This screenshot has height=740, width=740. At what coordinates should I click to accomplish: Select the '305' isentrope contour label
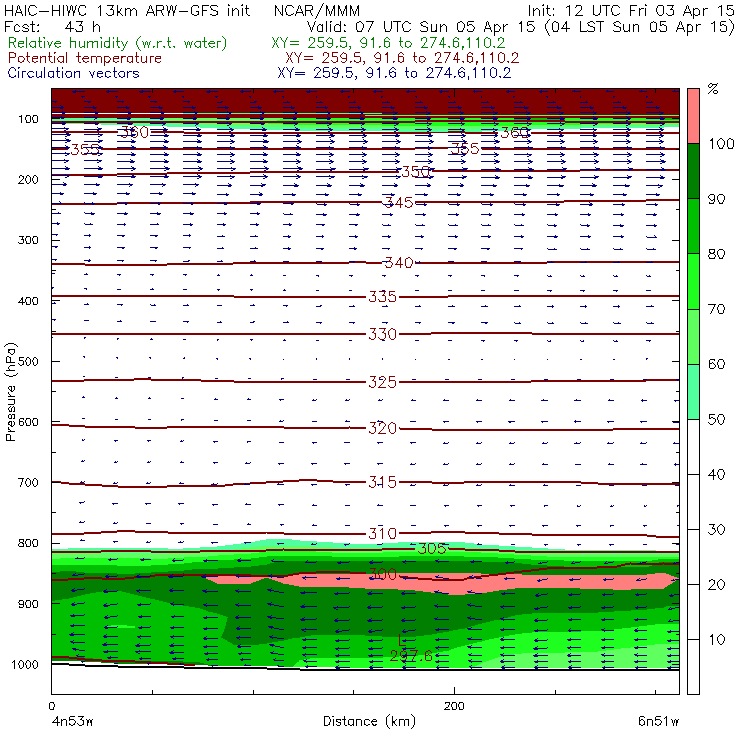432,548
